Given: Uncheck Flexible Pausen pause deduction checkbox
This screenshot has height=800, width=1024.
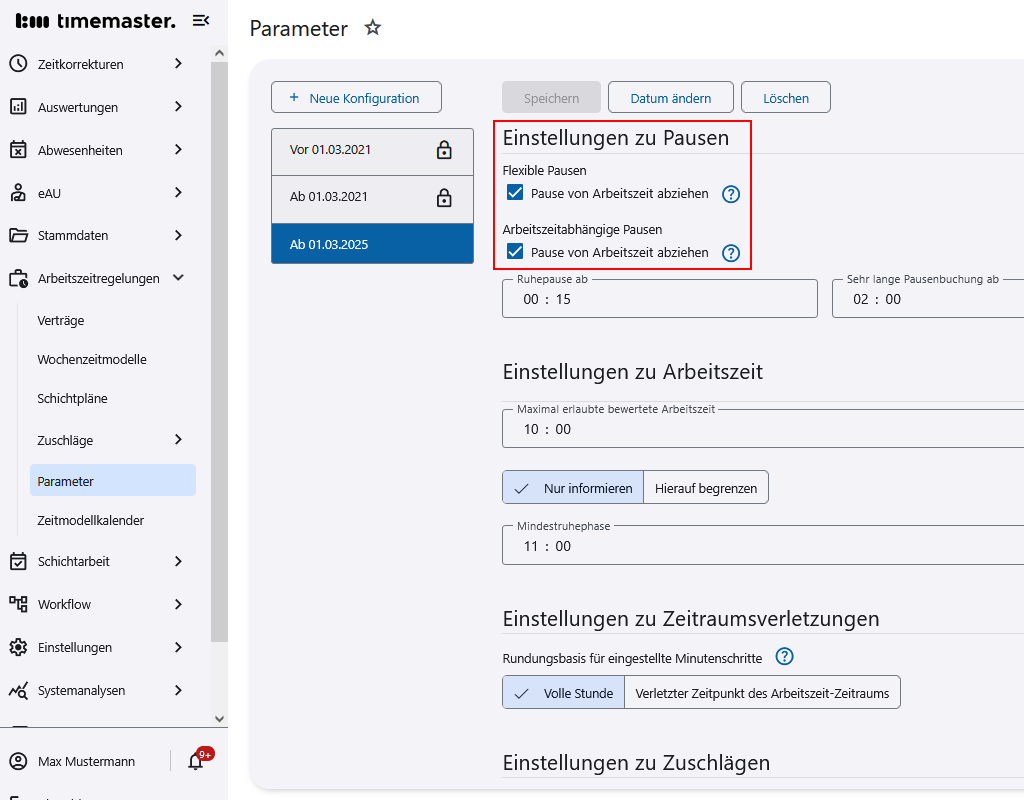Looking at the screenshot, I should [516, 193].
